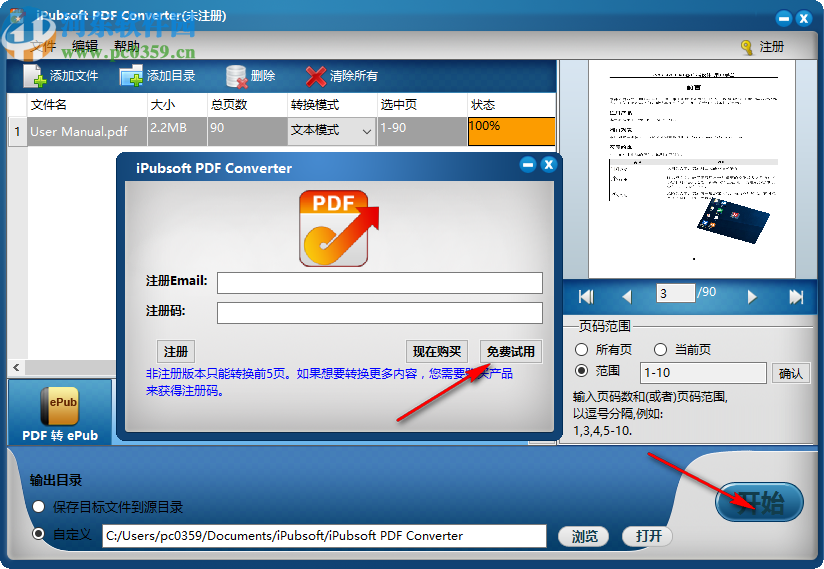Open the Edit (编辑) menu

point(85,46)
